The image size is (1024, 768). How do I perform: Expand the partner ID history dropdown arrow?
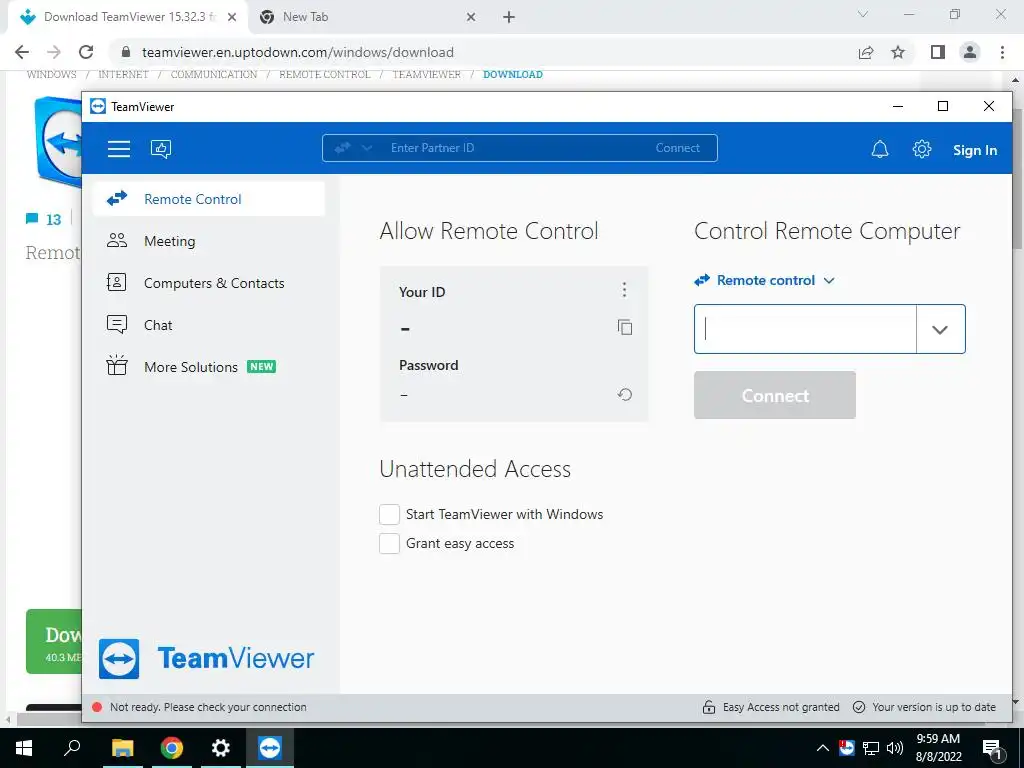[x=940, y=329]
